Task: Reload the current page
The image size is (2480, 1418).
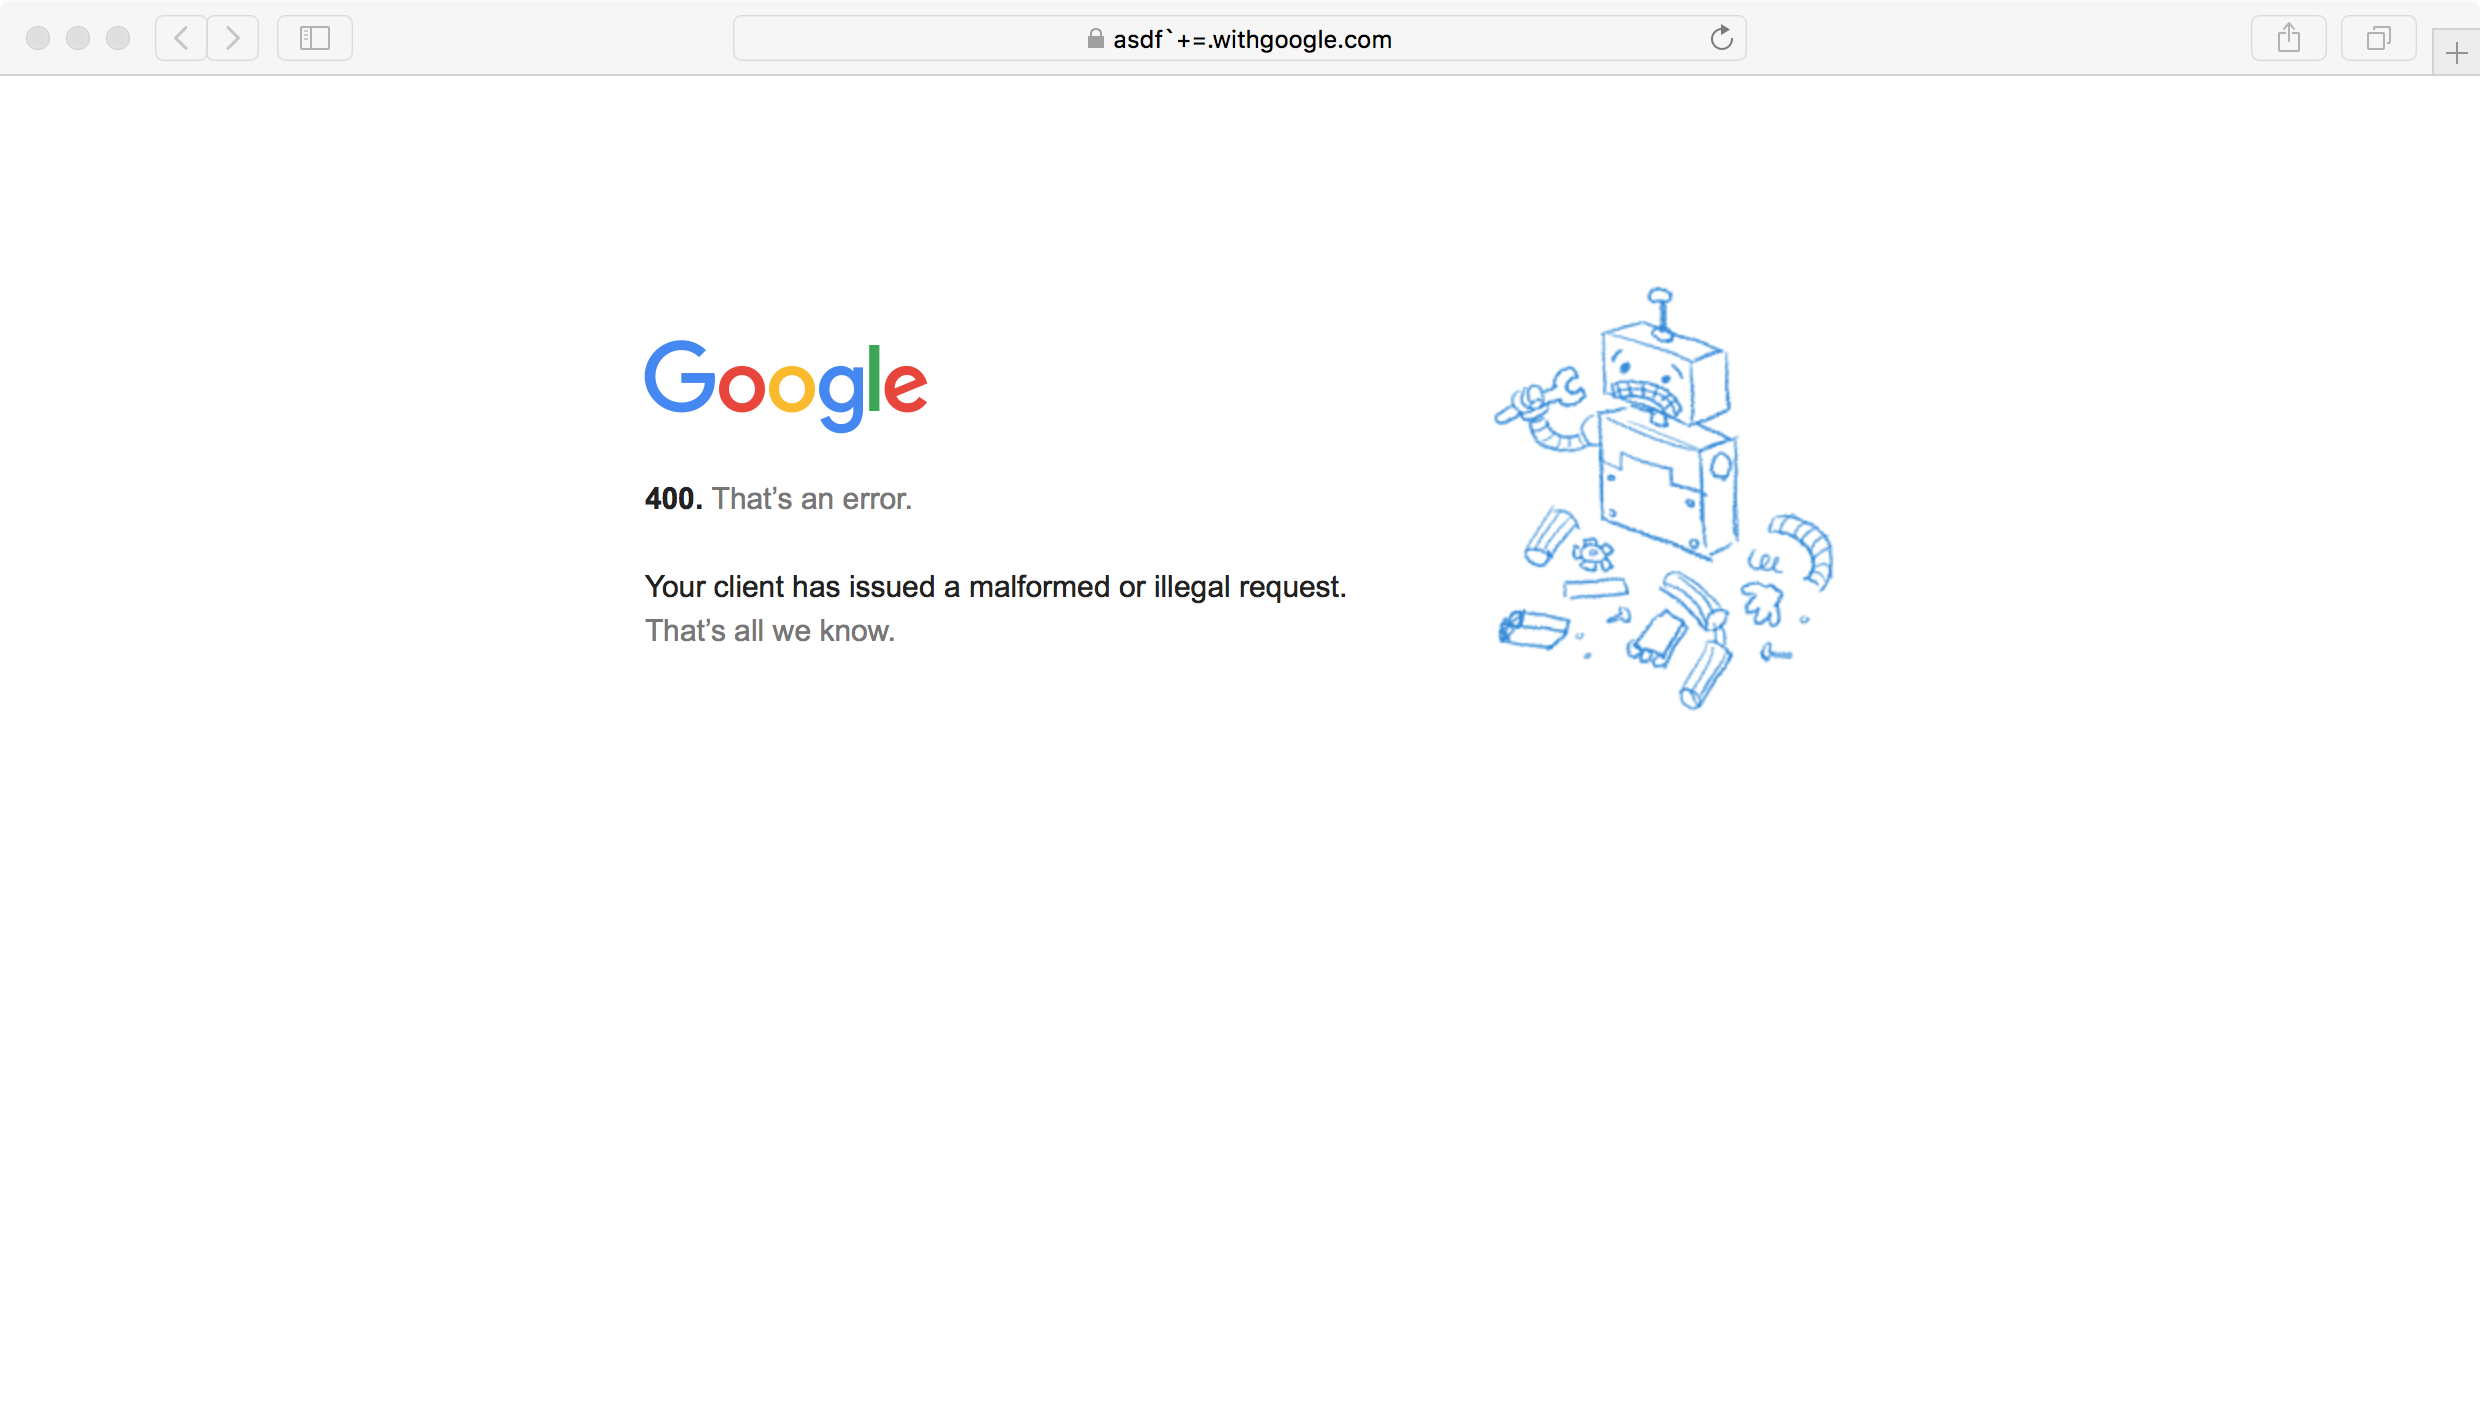Action: tap(1721, 38)
